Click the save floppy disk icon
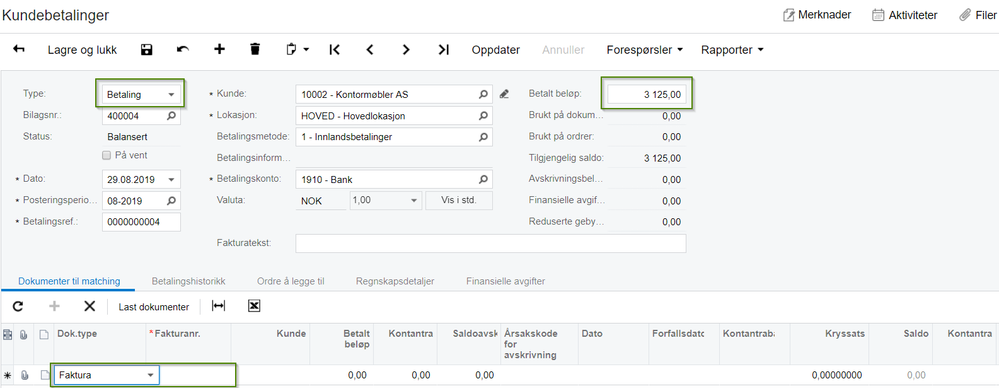The width and height of the screenshot is (999, 388). click(147, 50)
